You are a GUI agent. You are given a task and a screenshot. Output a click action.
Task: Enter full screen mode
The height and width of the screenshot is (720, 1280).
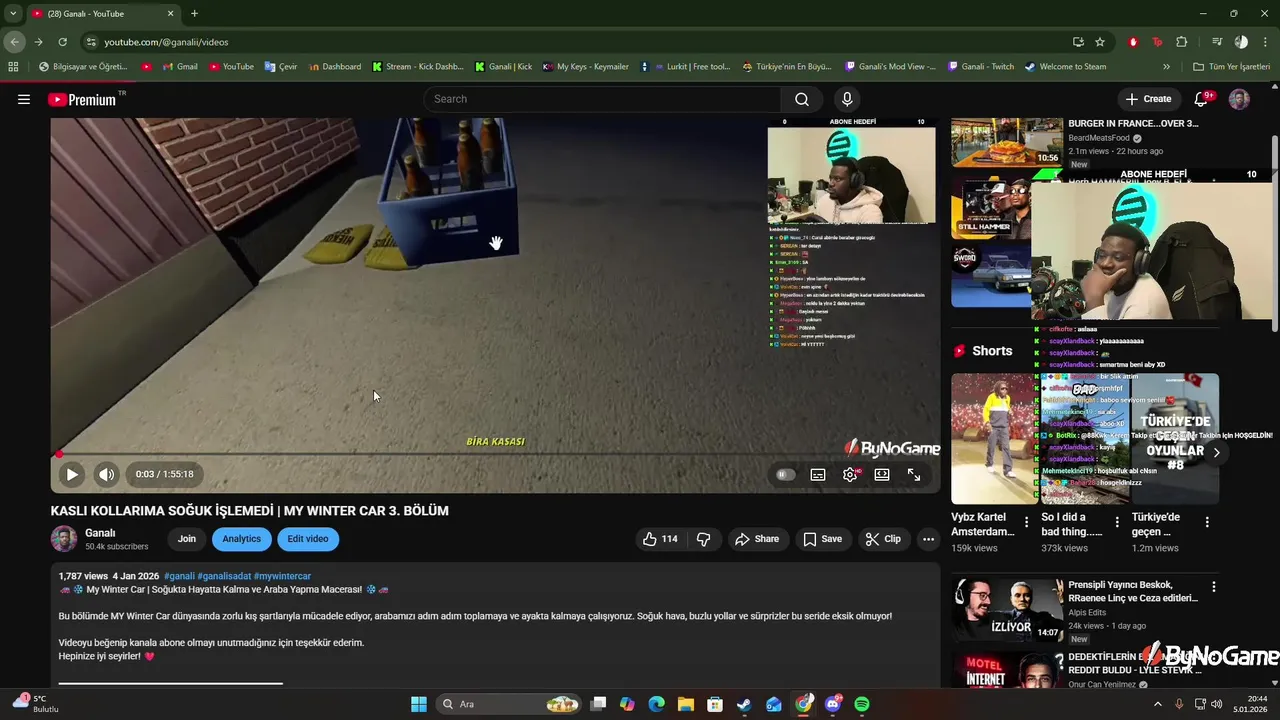click(x=914, y=475)
